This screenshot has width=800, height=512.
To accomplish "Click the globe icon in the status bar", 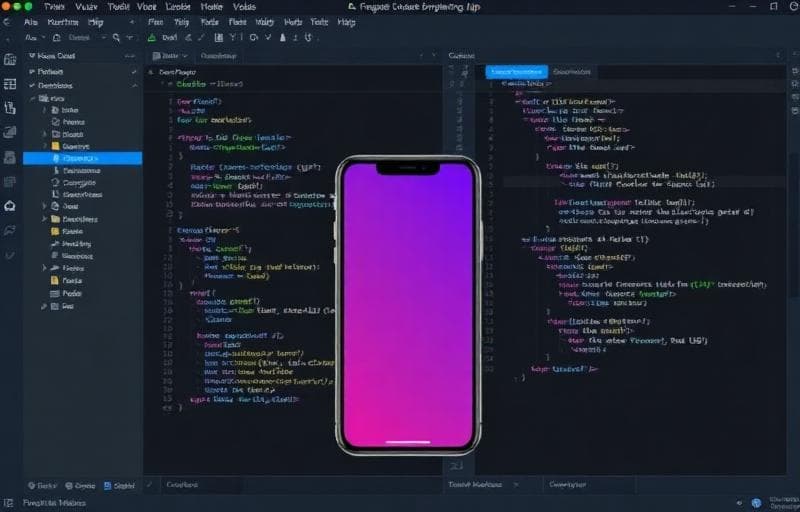I will tap(756, 503).
